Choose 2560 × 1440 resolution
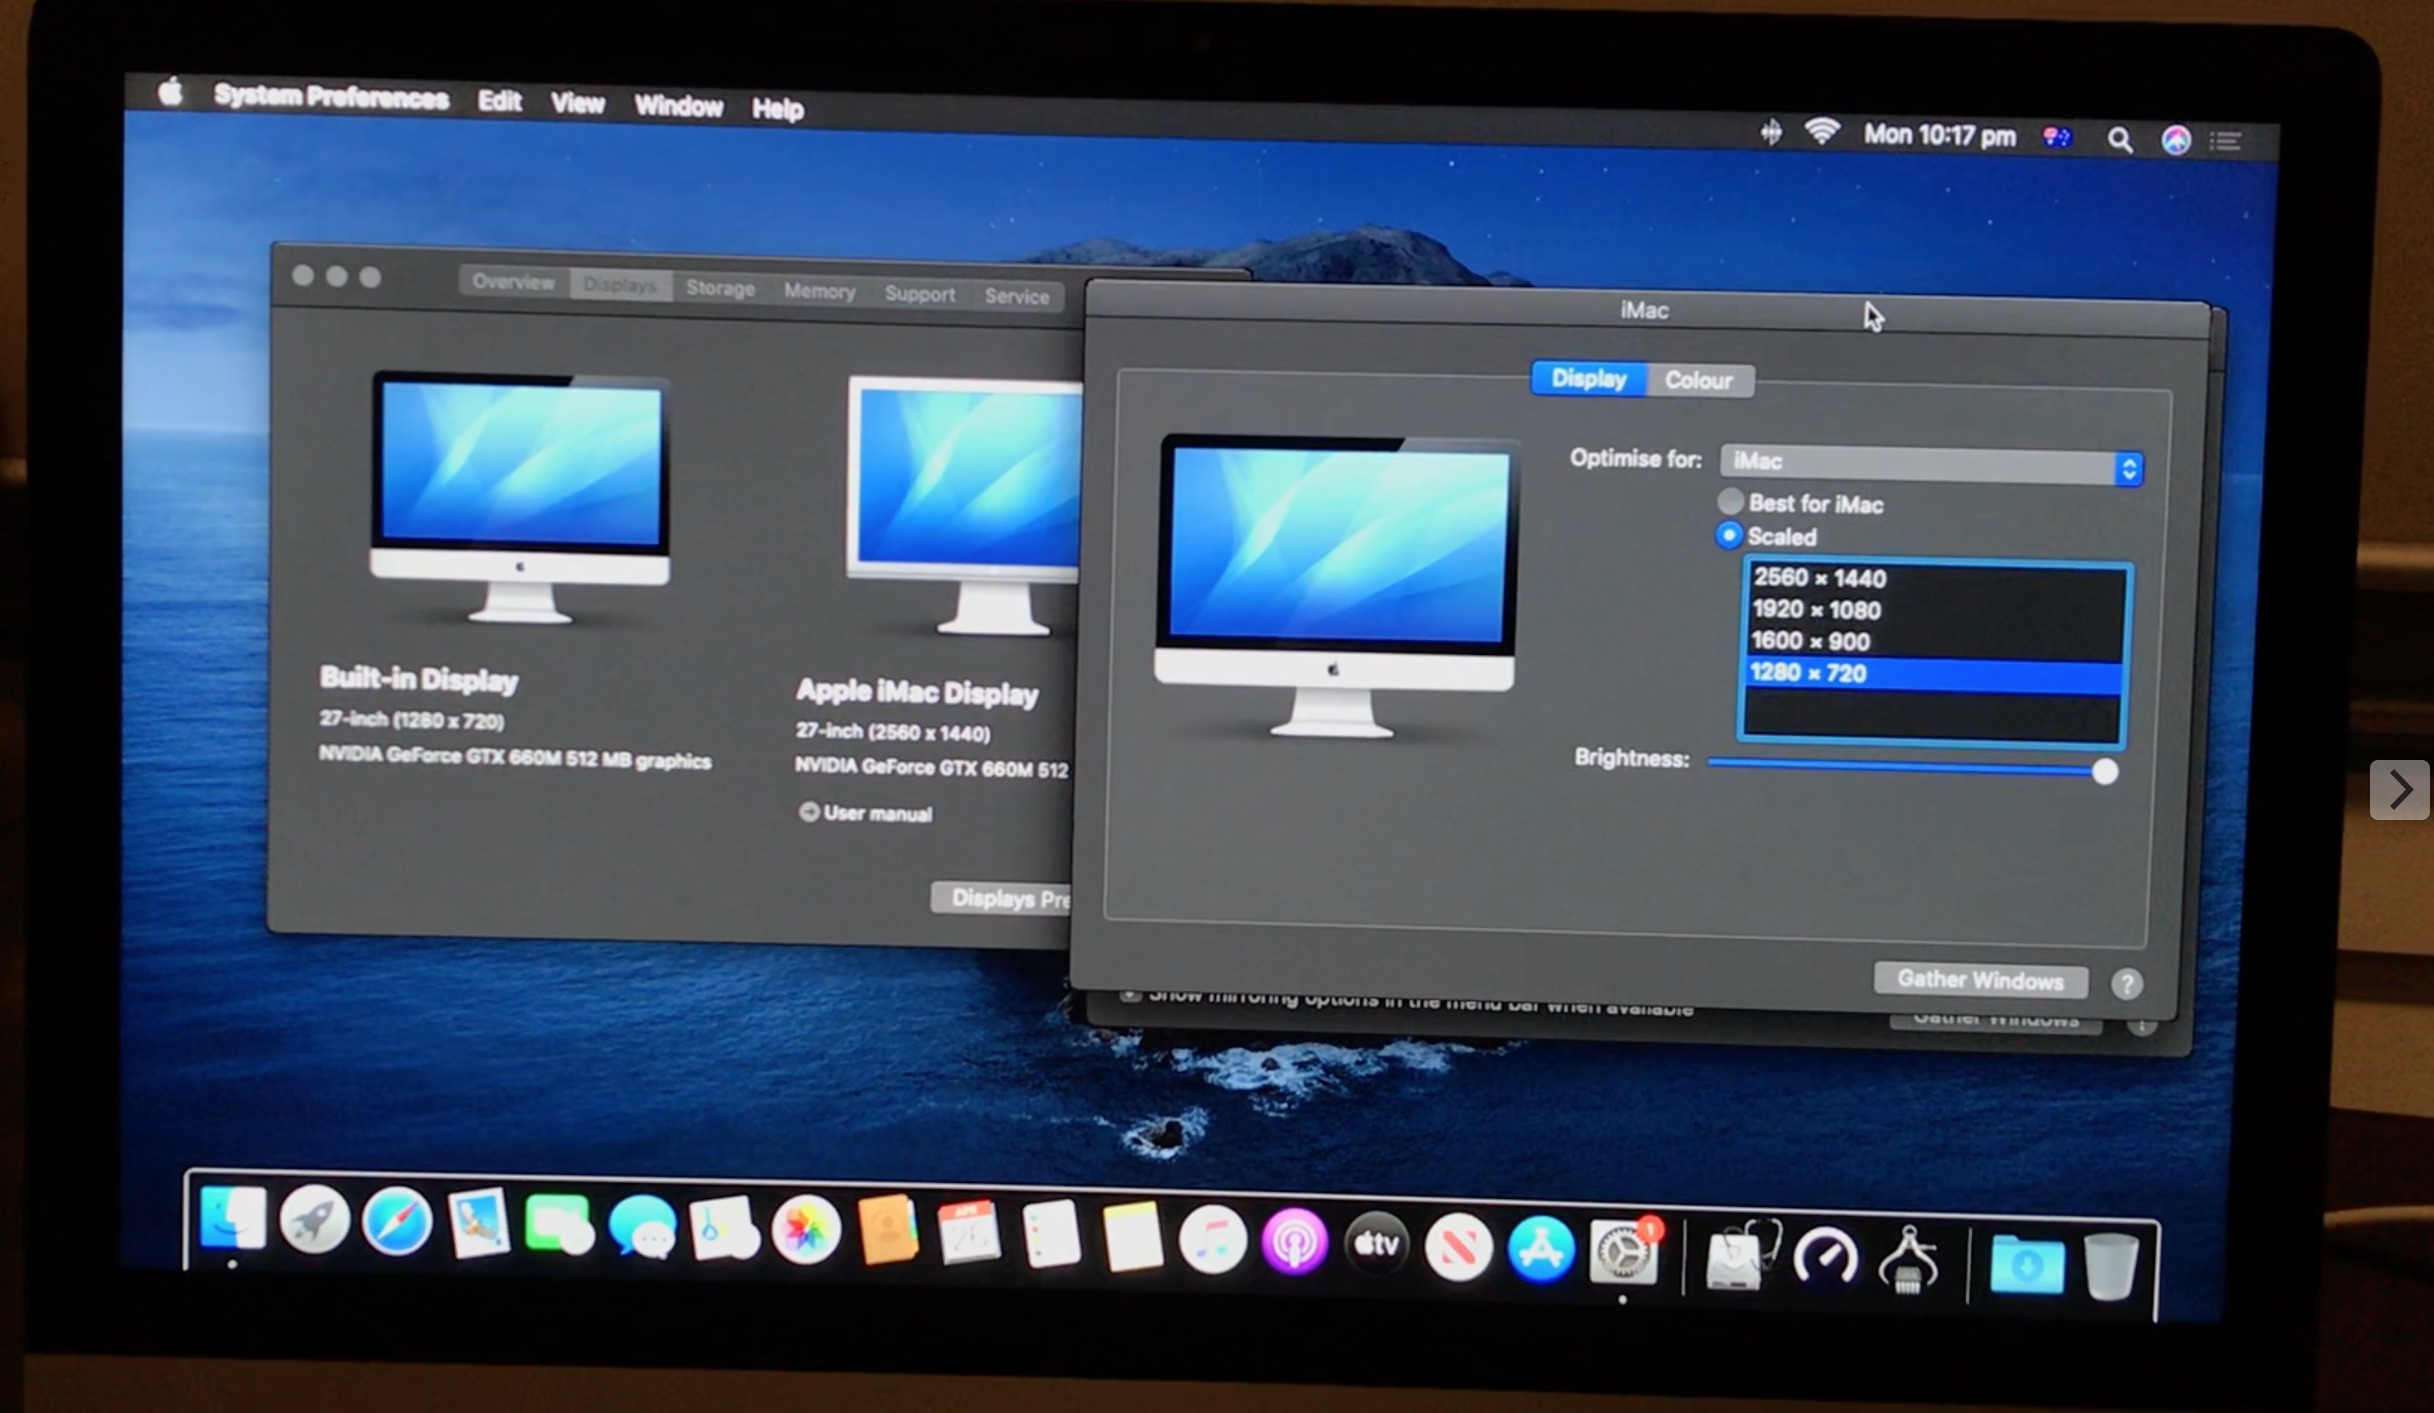The image size is (2434, 1413). tap(1933, 578)
